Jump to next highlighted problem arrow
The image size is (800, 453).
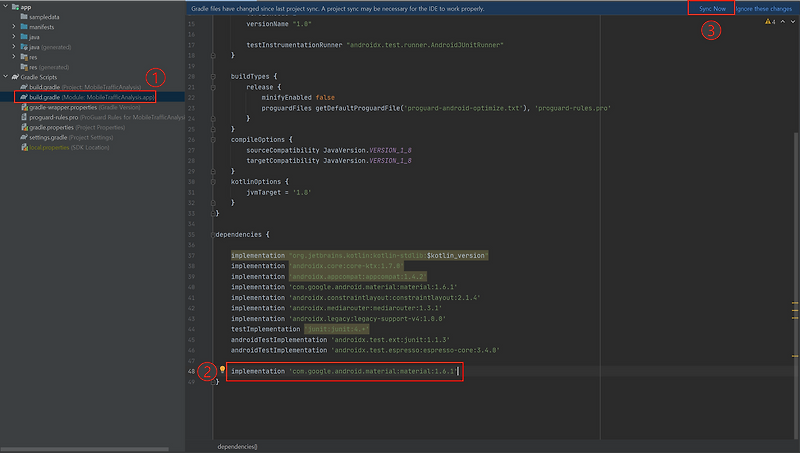792,21
